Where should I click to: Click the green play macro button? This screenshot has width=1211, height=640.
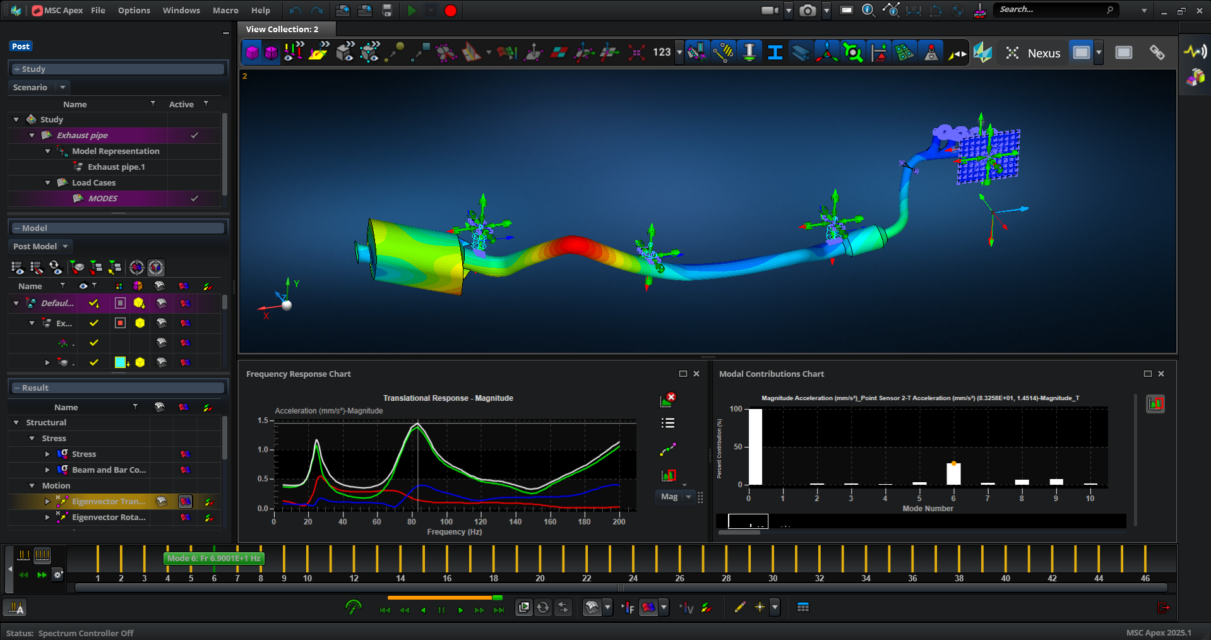coord(411,10)
